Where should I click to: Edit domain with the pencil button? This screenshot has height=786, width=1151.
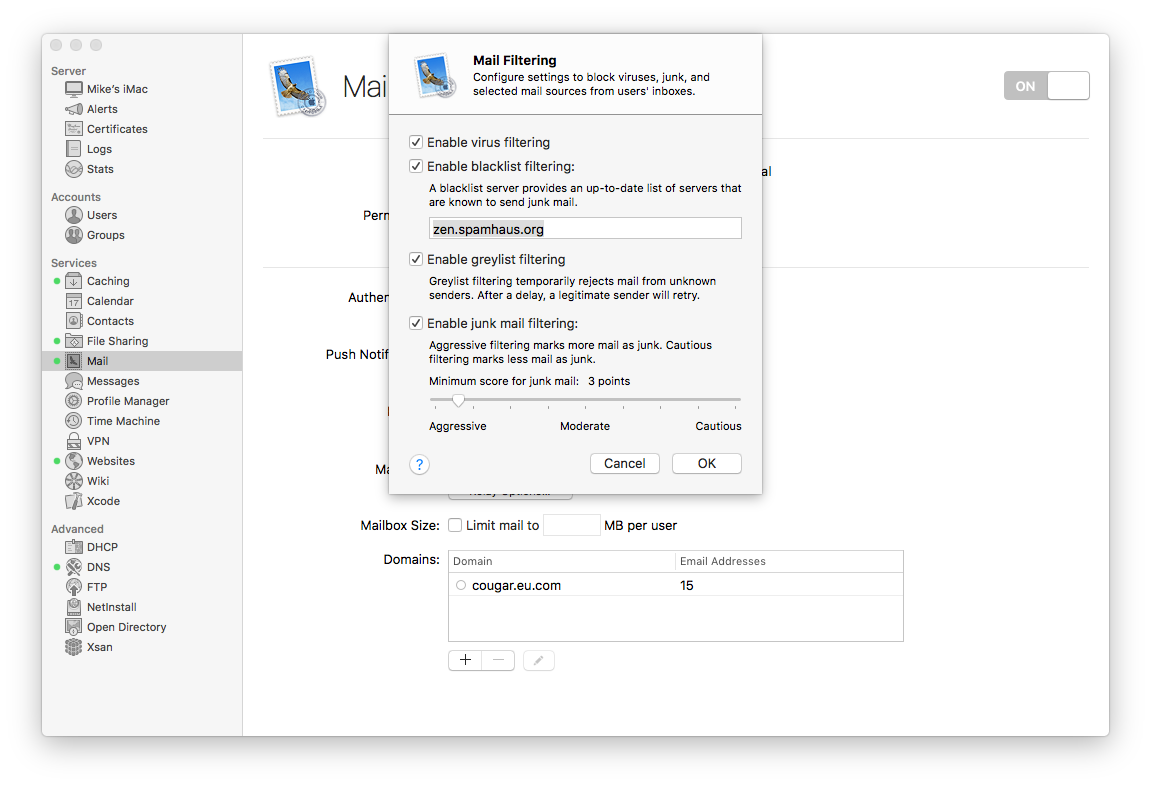tap(539, 661)
